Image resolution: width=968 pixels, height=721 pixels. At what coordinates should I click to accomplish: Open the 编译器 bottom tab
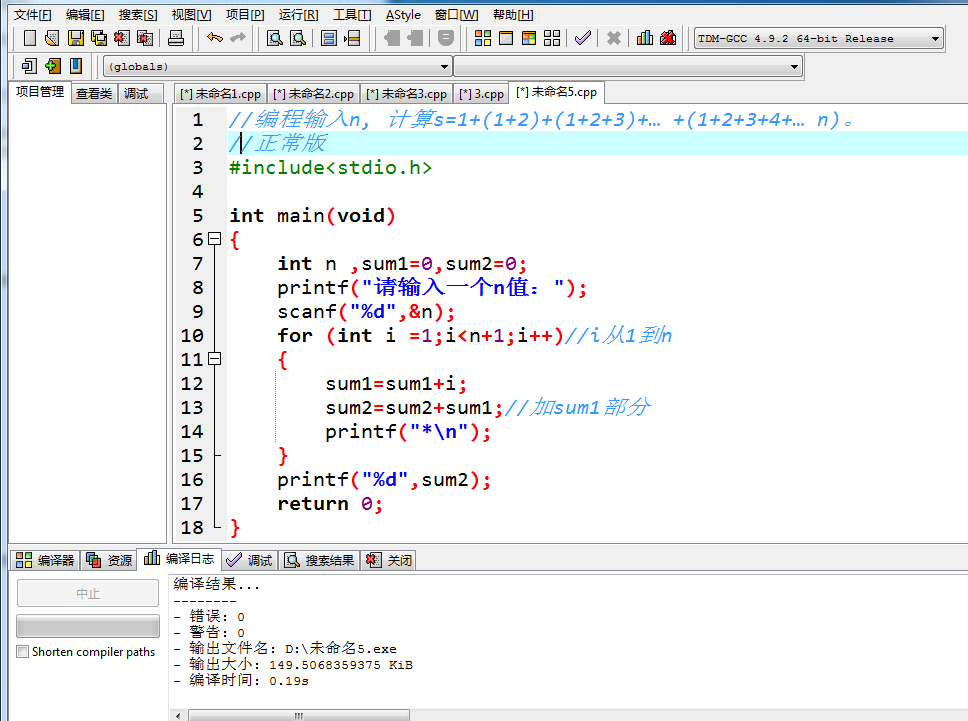pos(45,560)
